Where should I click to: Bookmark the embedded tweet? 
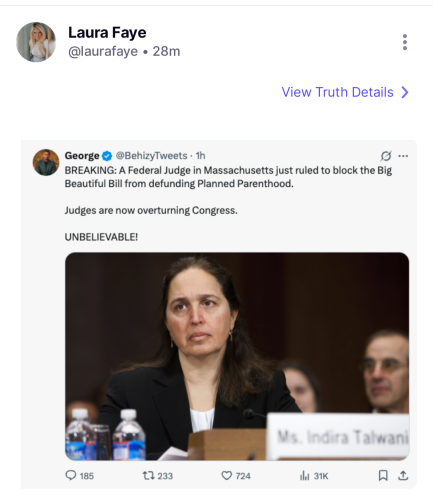point(383,475)
